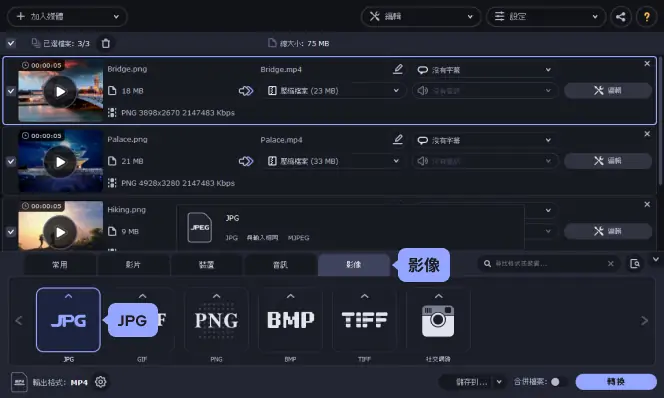Play the Palace.png preview
The image size is (664, 398).
click(x=60, y=162)
